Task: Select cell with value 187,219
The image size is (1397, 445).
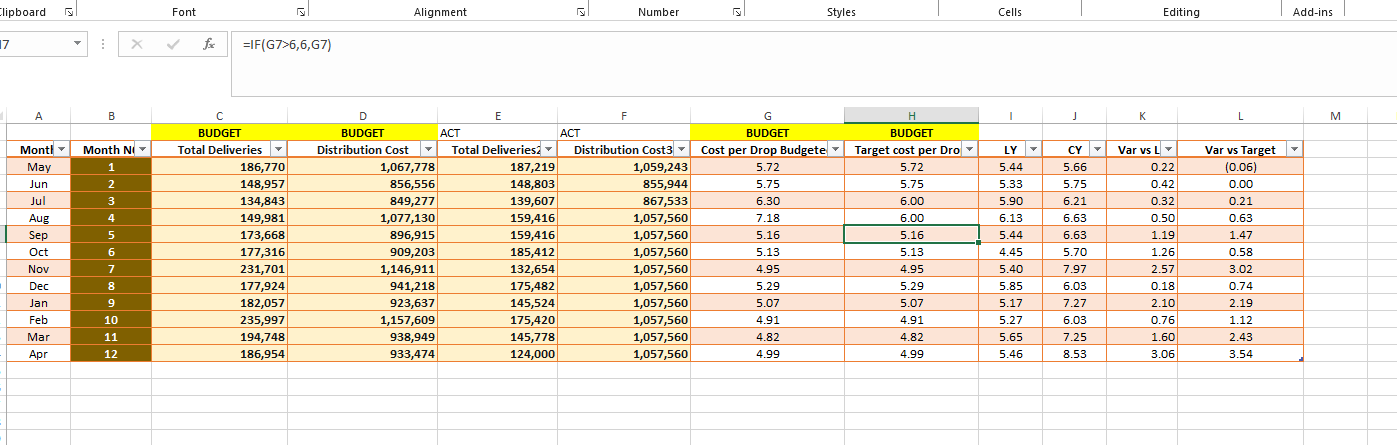Action: 497,167
